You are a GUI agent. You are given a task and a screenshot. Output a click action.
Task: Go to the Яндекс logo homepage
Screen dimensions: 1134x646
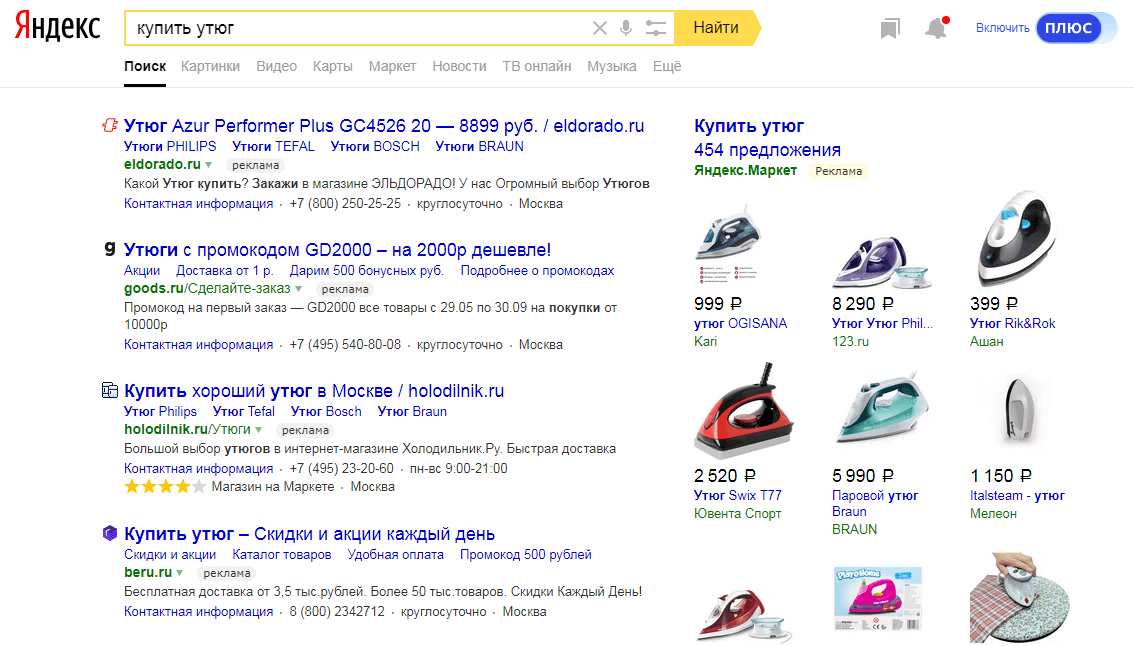(57, 28)
